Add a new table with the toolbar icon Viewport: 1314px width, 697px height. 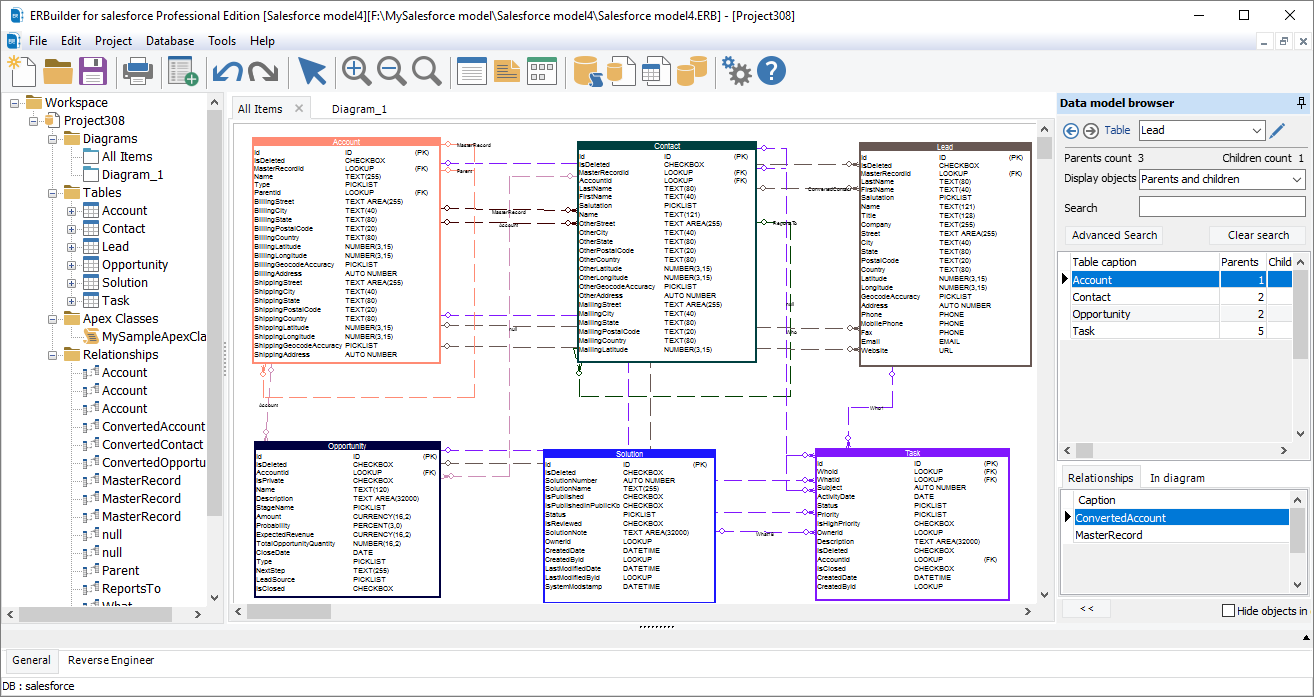click(x=182, y=71)
